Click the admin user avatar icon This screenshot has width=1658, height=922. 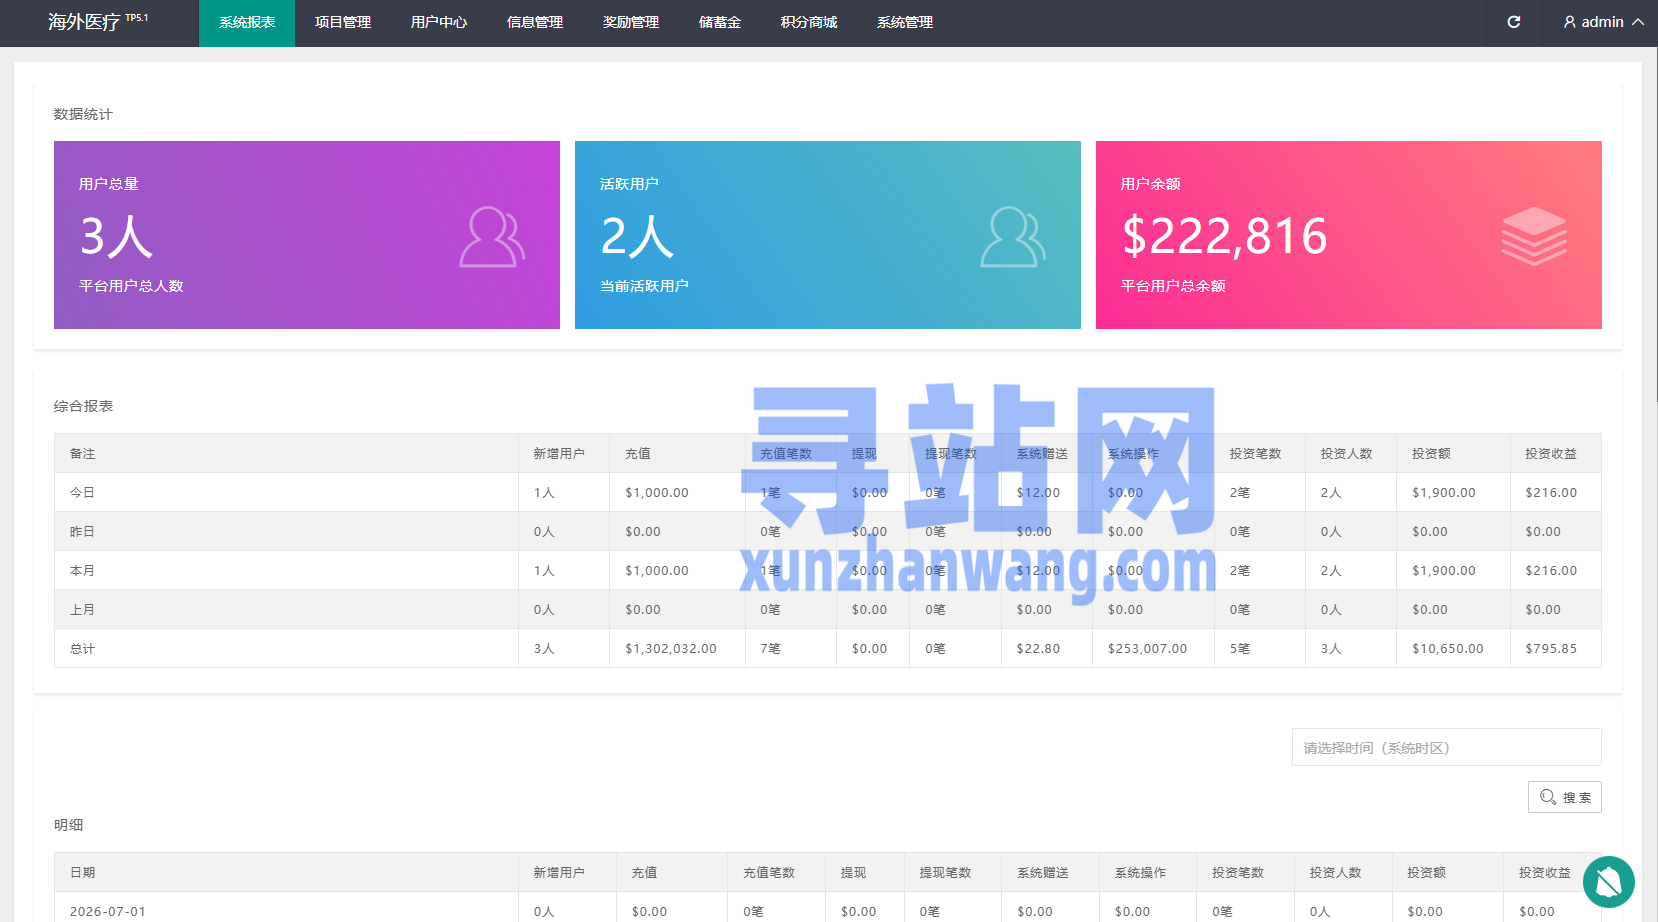(x=1570, y=22)
